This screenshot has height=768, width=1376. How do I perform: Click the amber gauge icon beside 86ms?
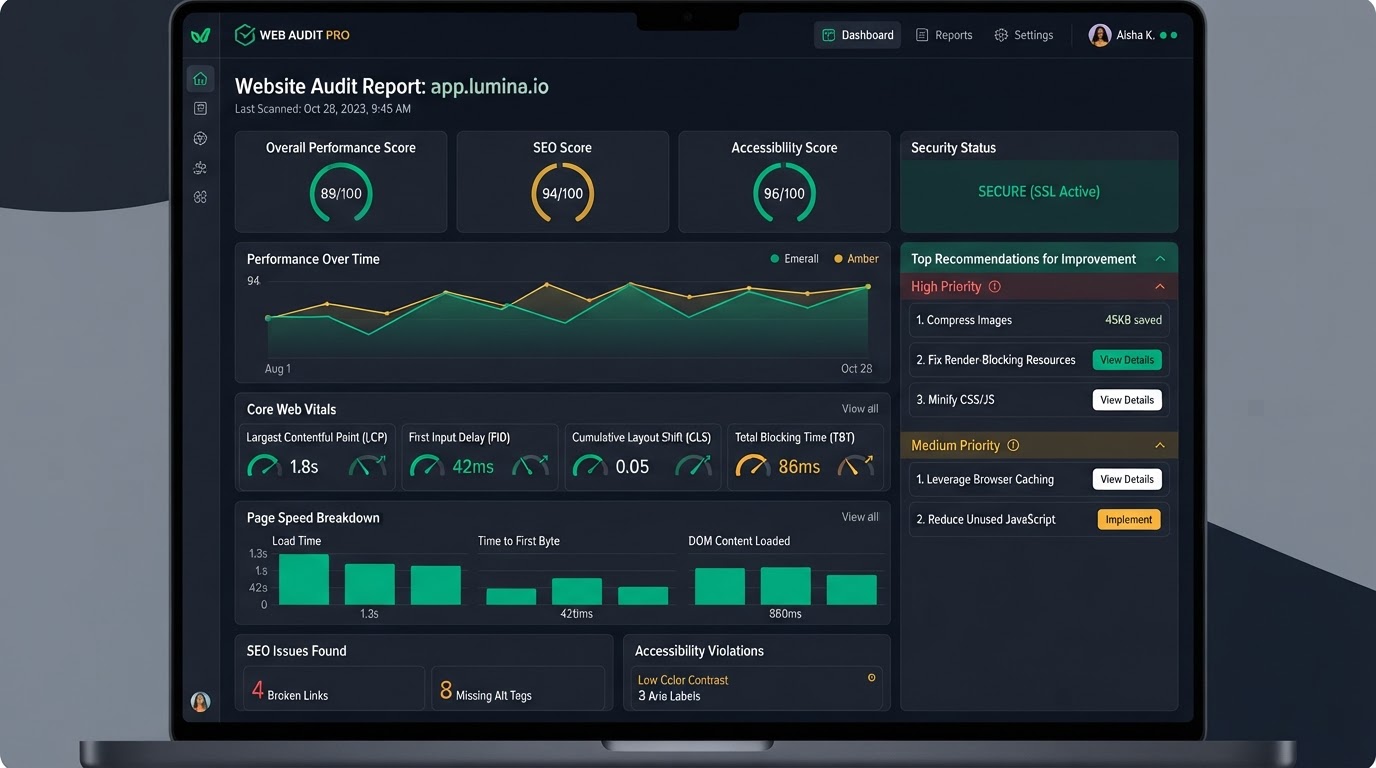pyautogui.click(x=753, y=466)
